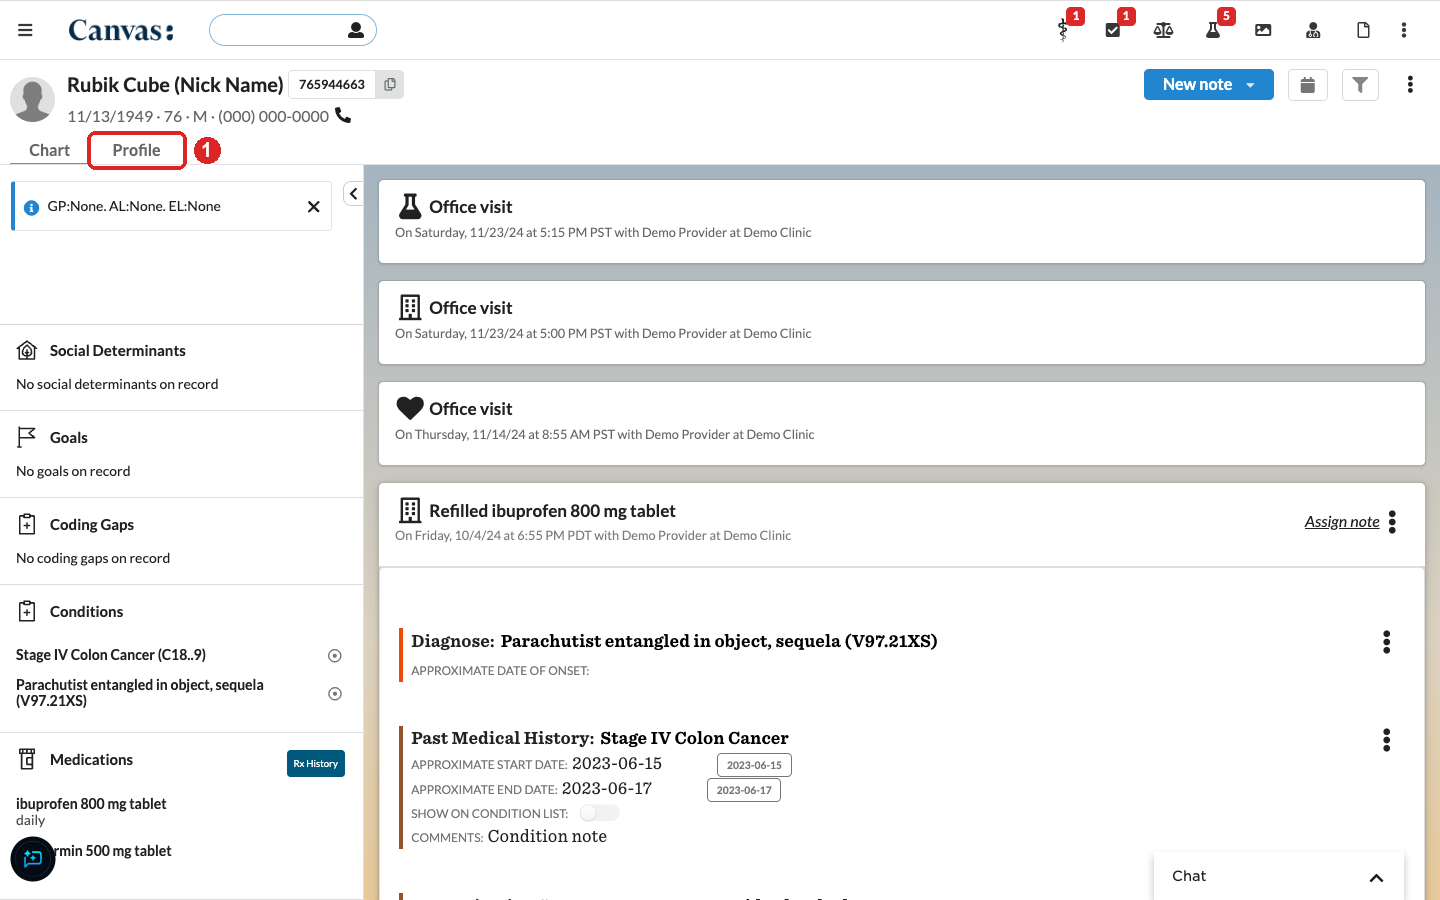This screenshot has height=900, width=1440.
Task: Click the Social Determinants section icon
Action: (27, 351)
